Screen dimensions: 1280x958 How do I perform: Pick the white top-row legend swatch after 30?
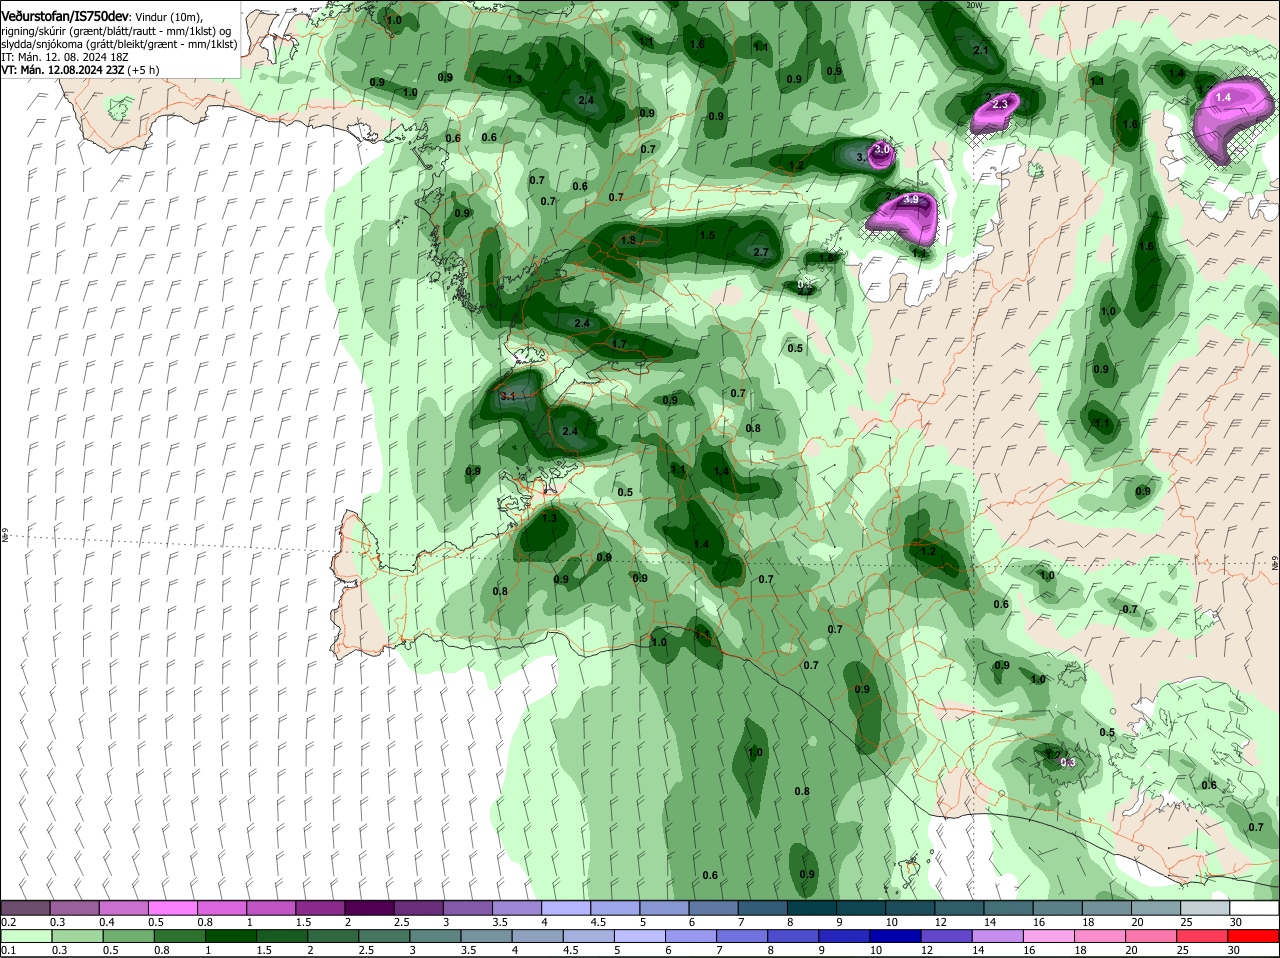coord(1255,907)
